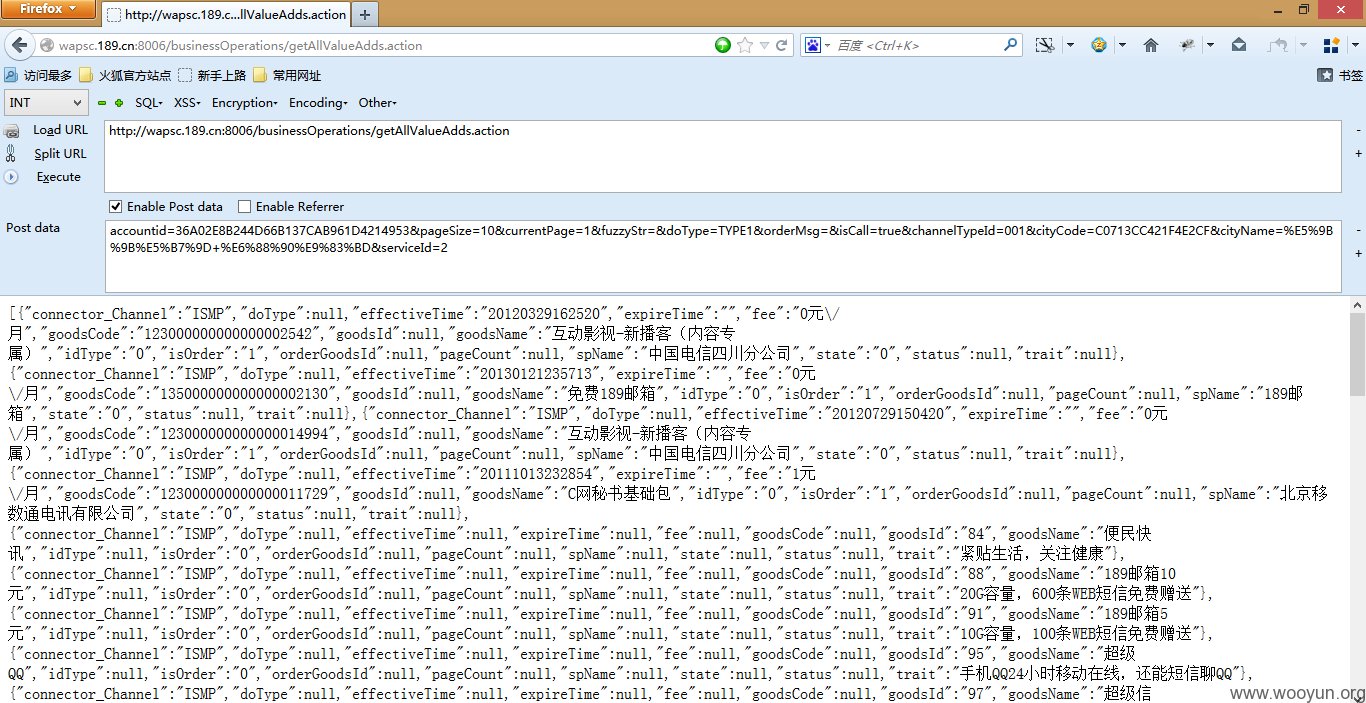Screen dimensions: 1366x703
Task: Open the 访问最多 bookmark
Action: tap(38, 75)
